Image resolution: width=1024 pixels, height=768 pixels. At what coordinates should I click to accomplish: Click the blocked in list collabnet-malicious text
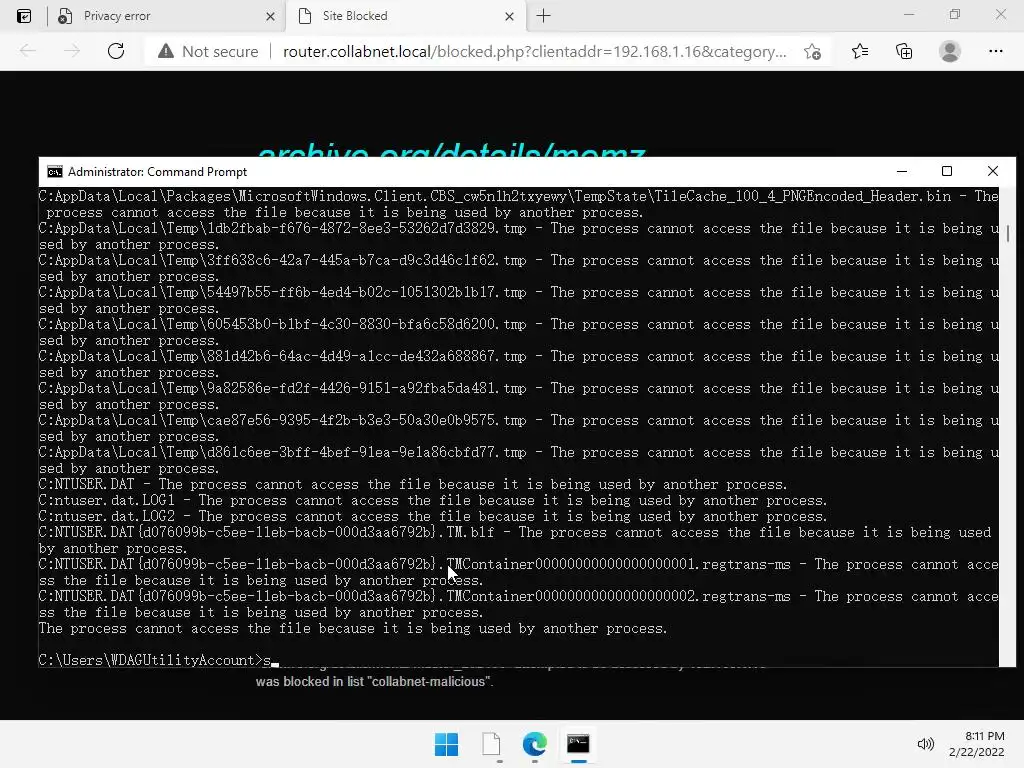[374, 681]
